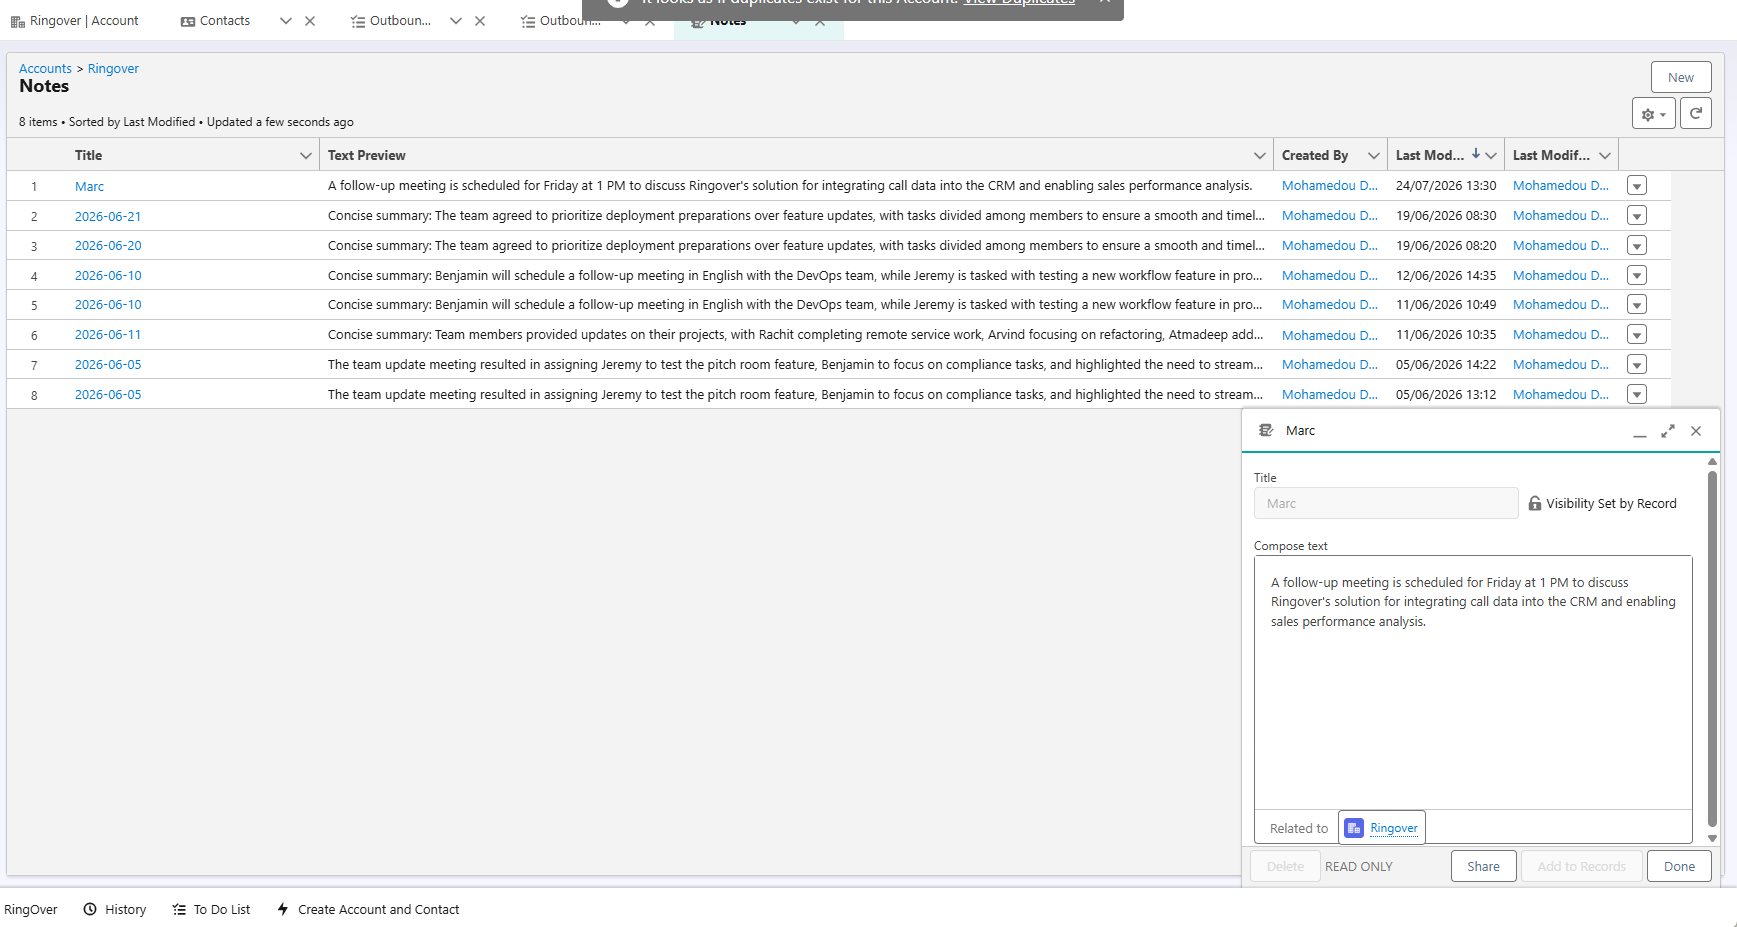Click the Ringover related record icon
The image size is (1737, 927).
(1354, 828)
